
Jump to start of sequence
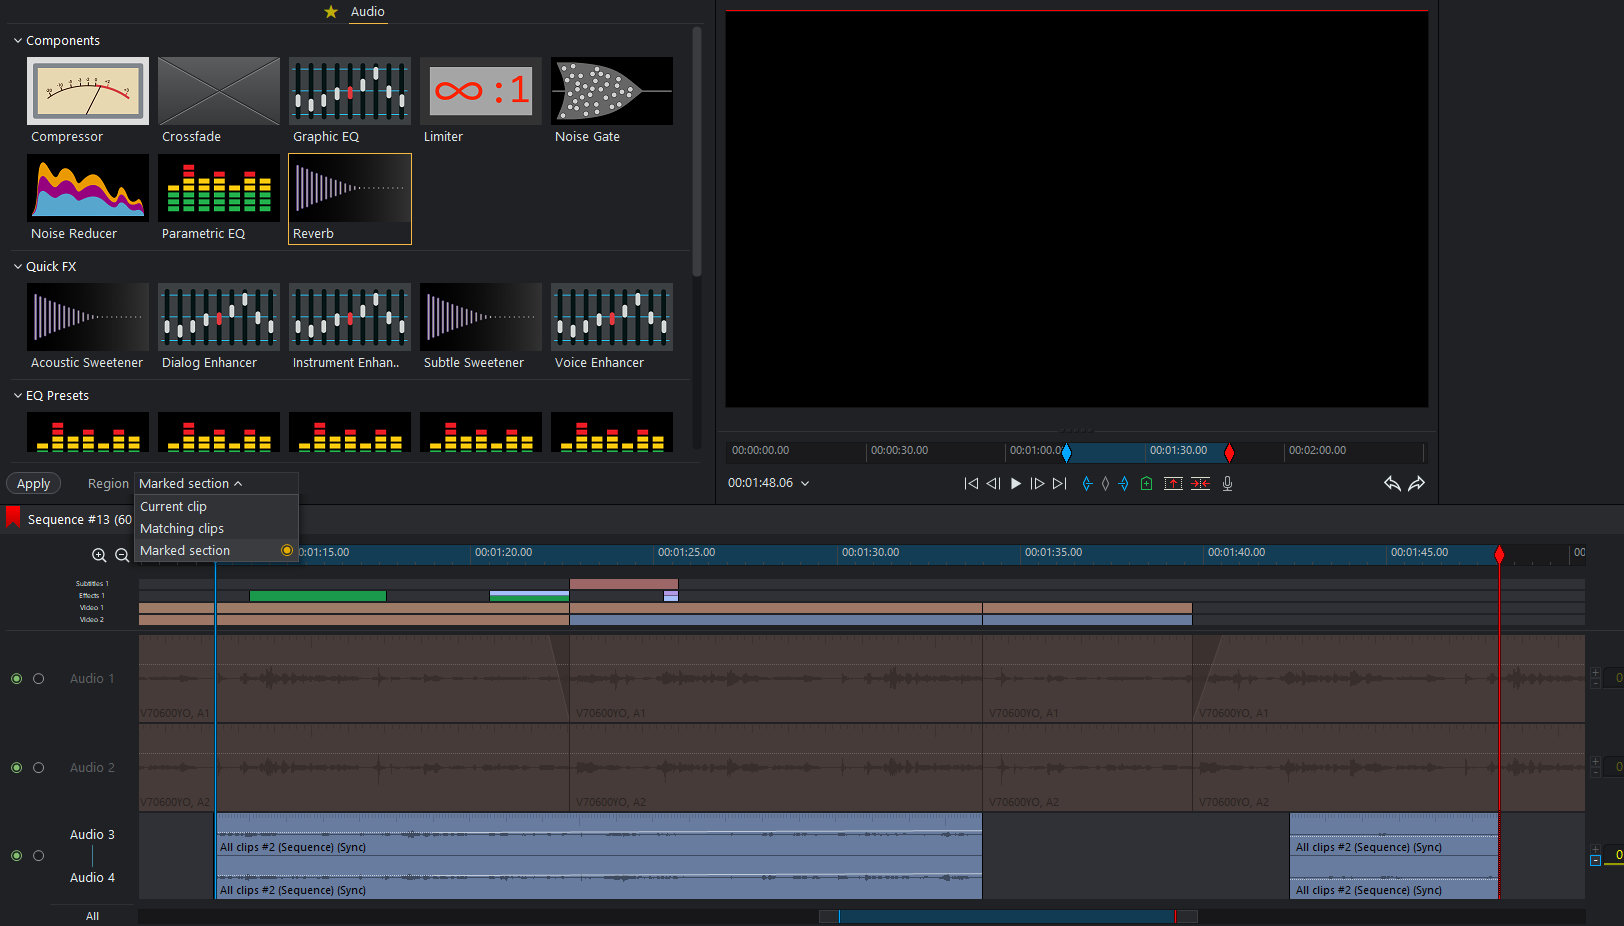(x=971, y=484)
